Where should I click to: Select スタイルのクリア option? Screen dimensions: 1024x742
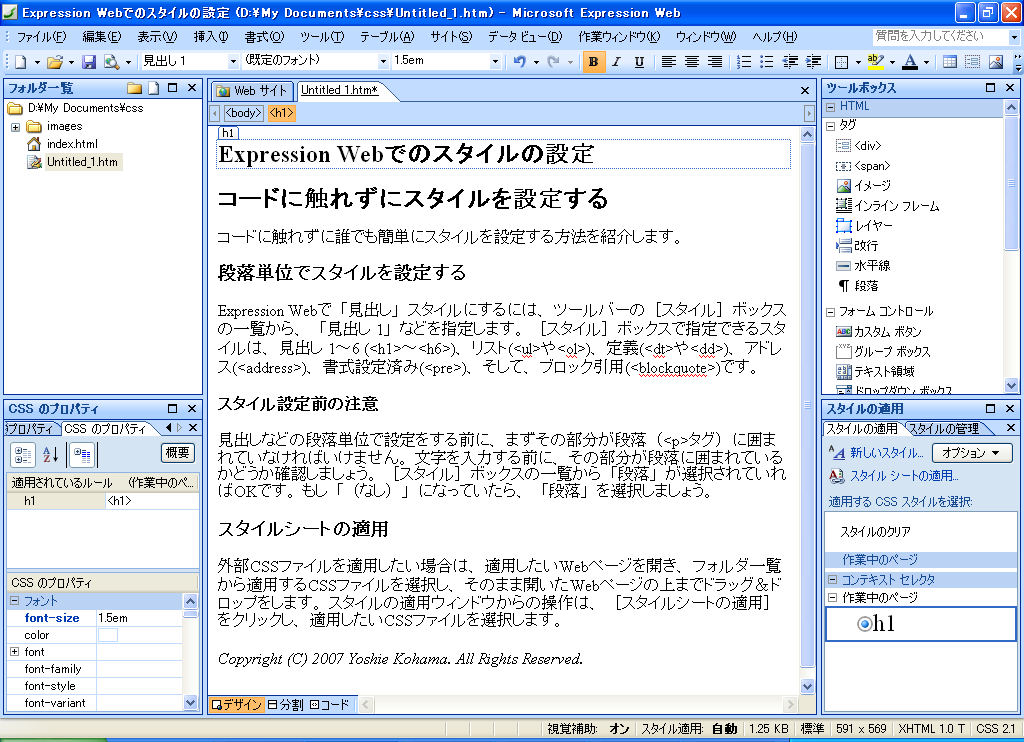(875, 532)
